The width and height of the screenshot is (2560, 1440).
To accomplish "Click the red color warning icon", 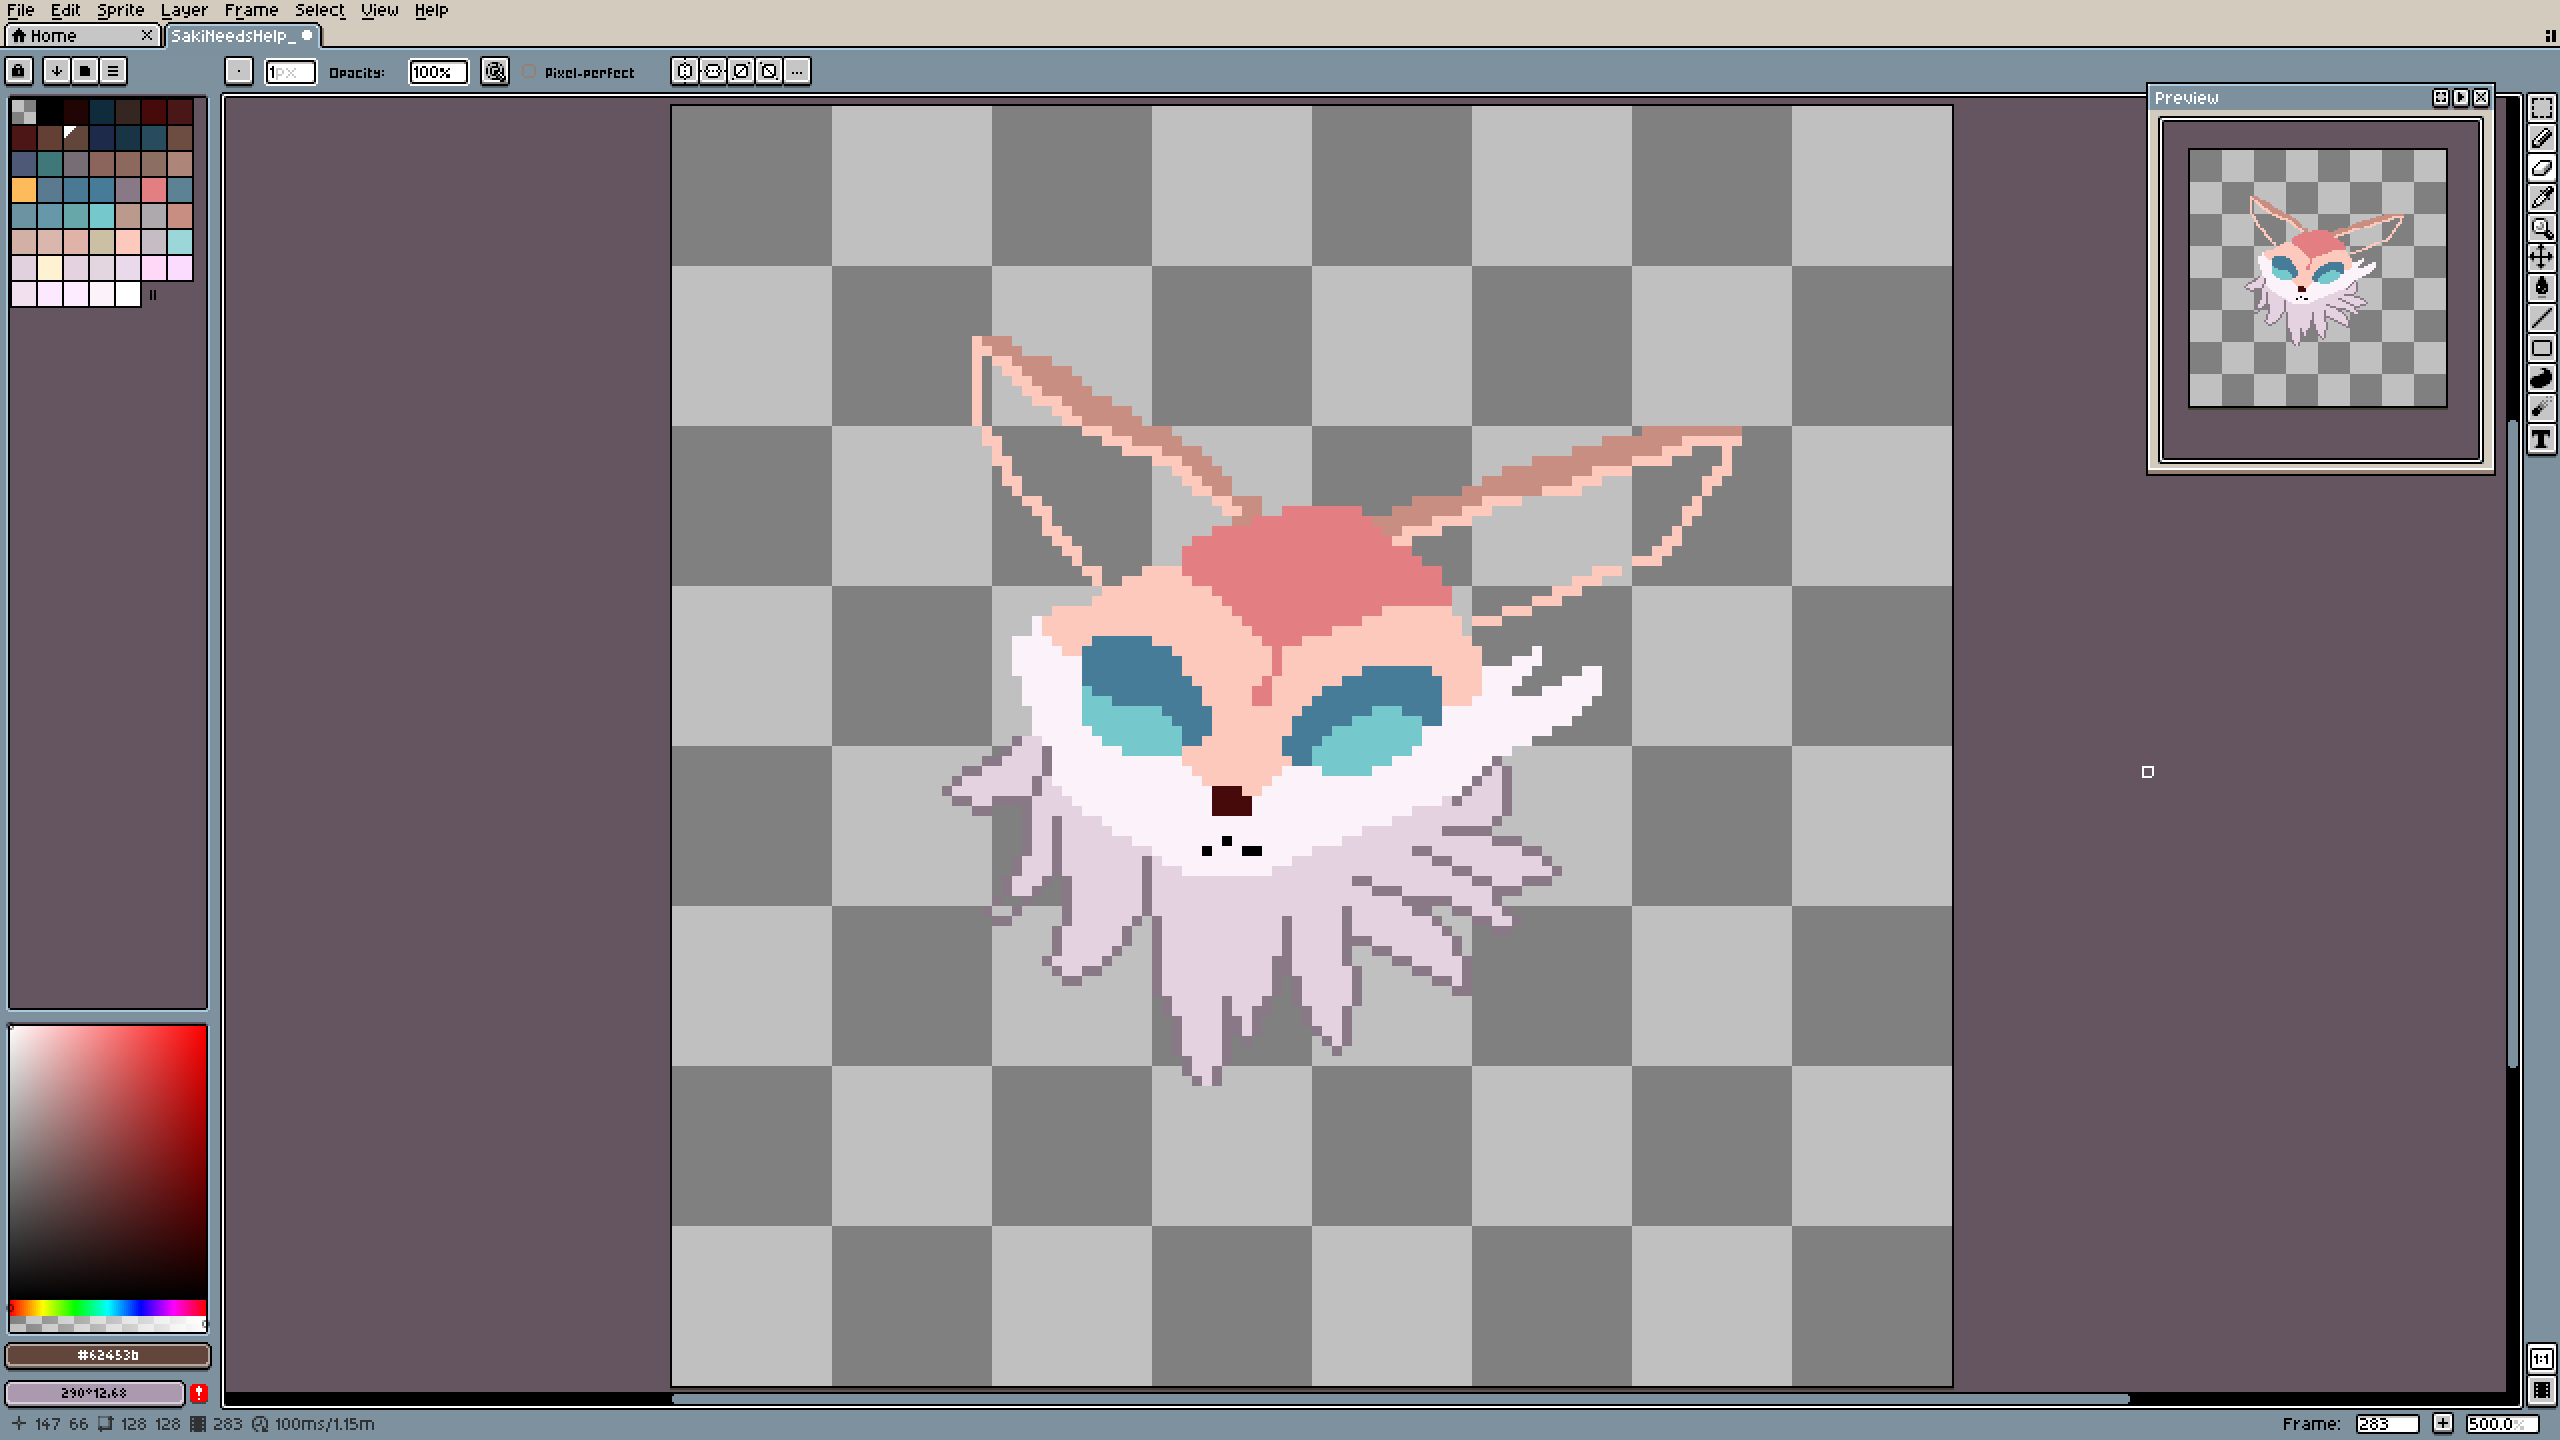I will 199,1393.
